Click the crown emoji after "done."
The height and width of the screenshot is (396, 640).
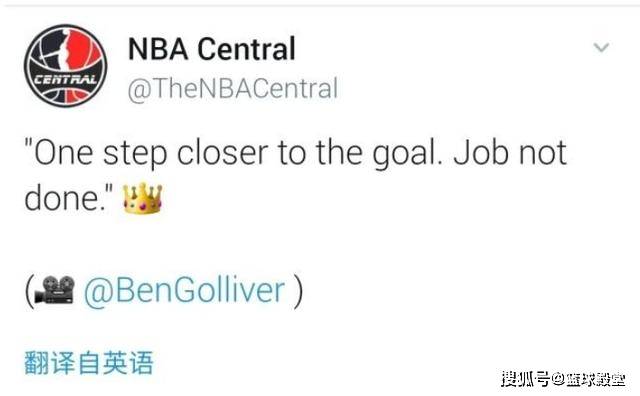(x=142, y=198)
